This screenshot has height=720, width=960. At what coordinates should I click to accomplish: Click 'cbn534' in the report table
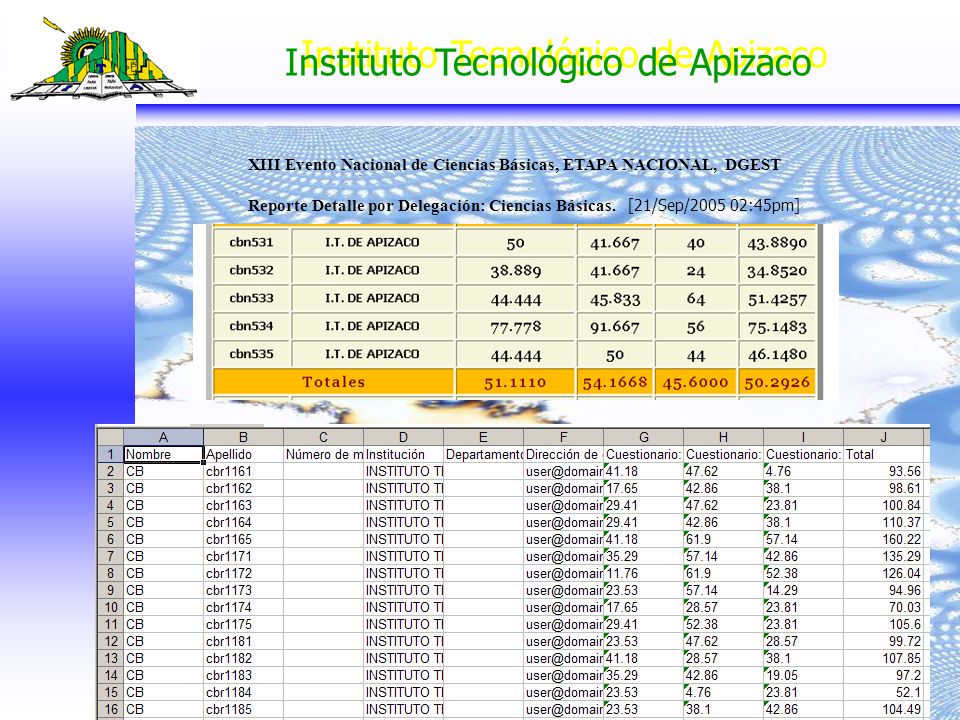coord(251,326)
